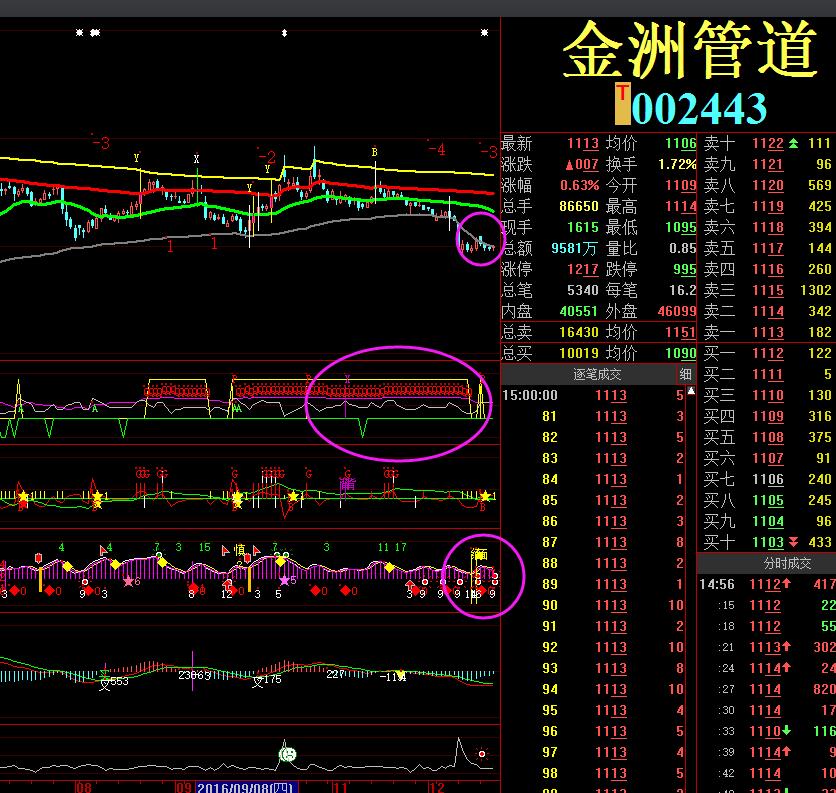
Task: Click trade row 97 in 逐笔成交
Action: [593, 752]
